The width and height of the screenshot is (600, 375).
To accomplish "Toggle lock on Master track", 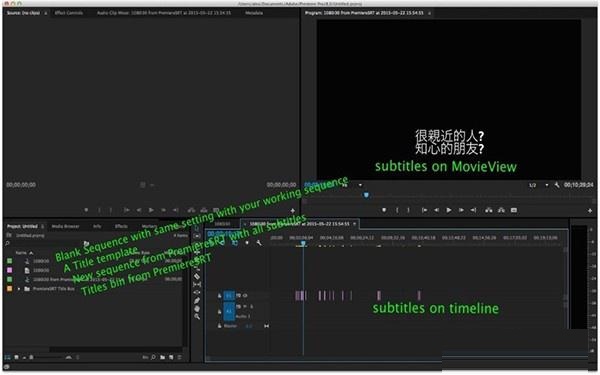I will click(x=220, y=326).
